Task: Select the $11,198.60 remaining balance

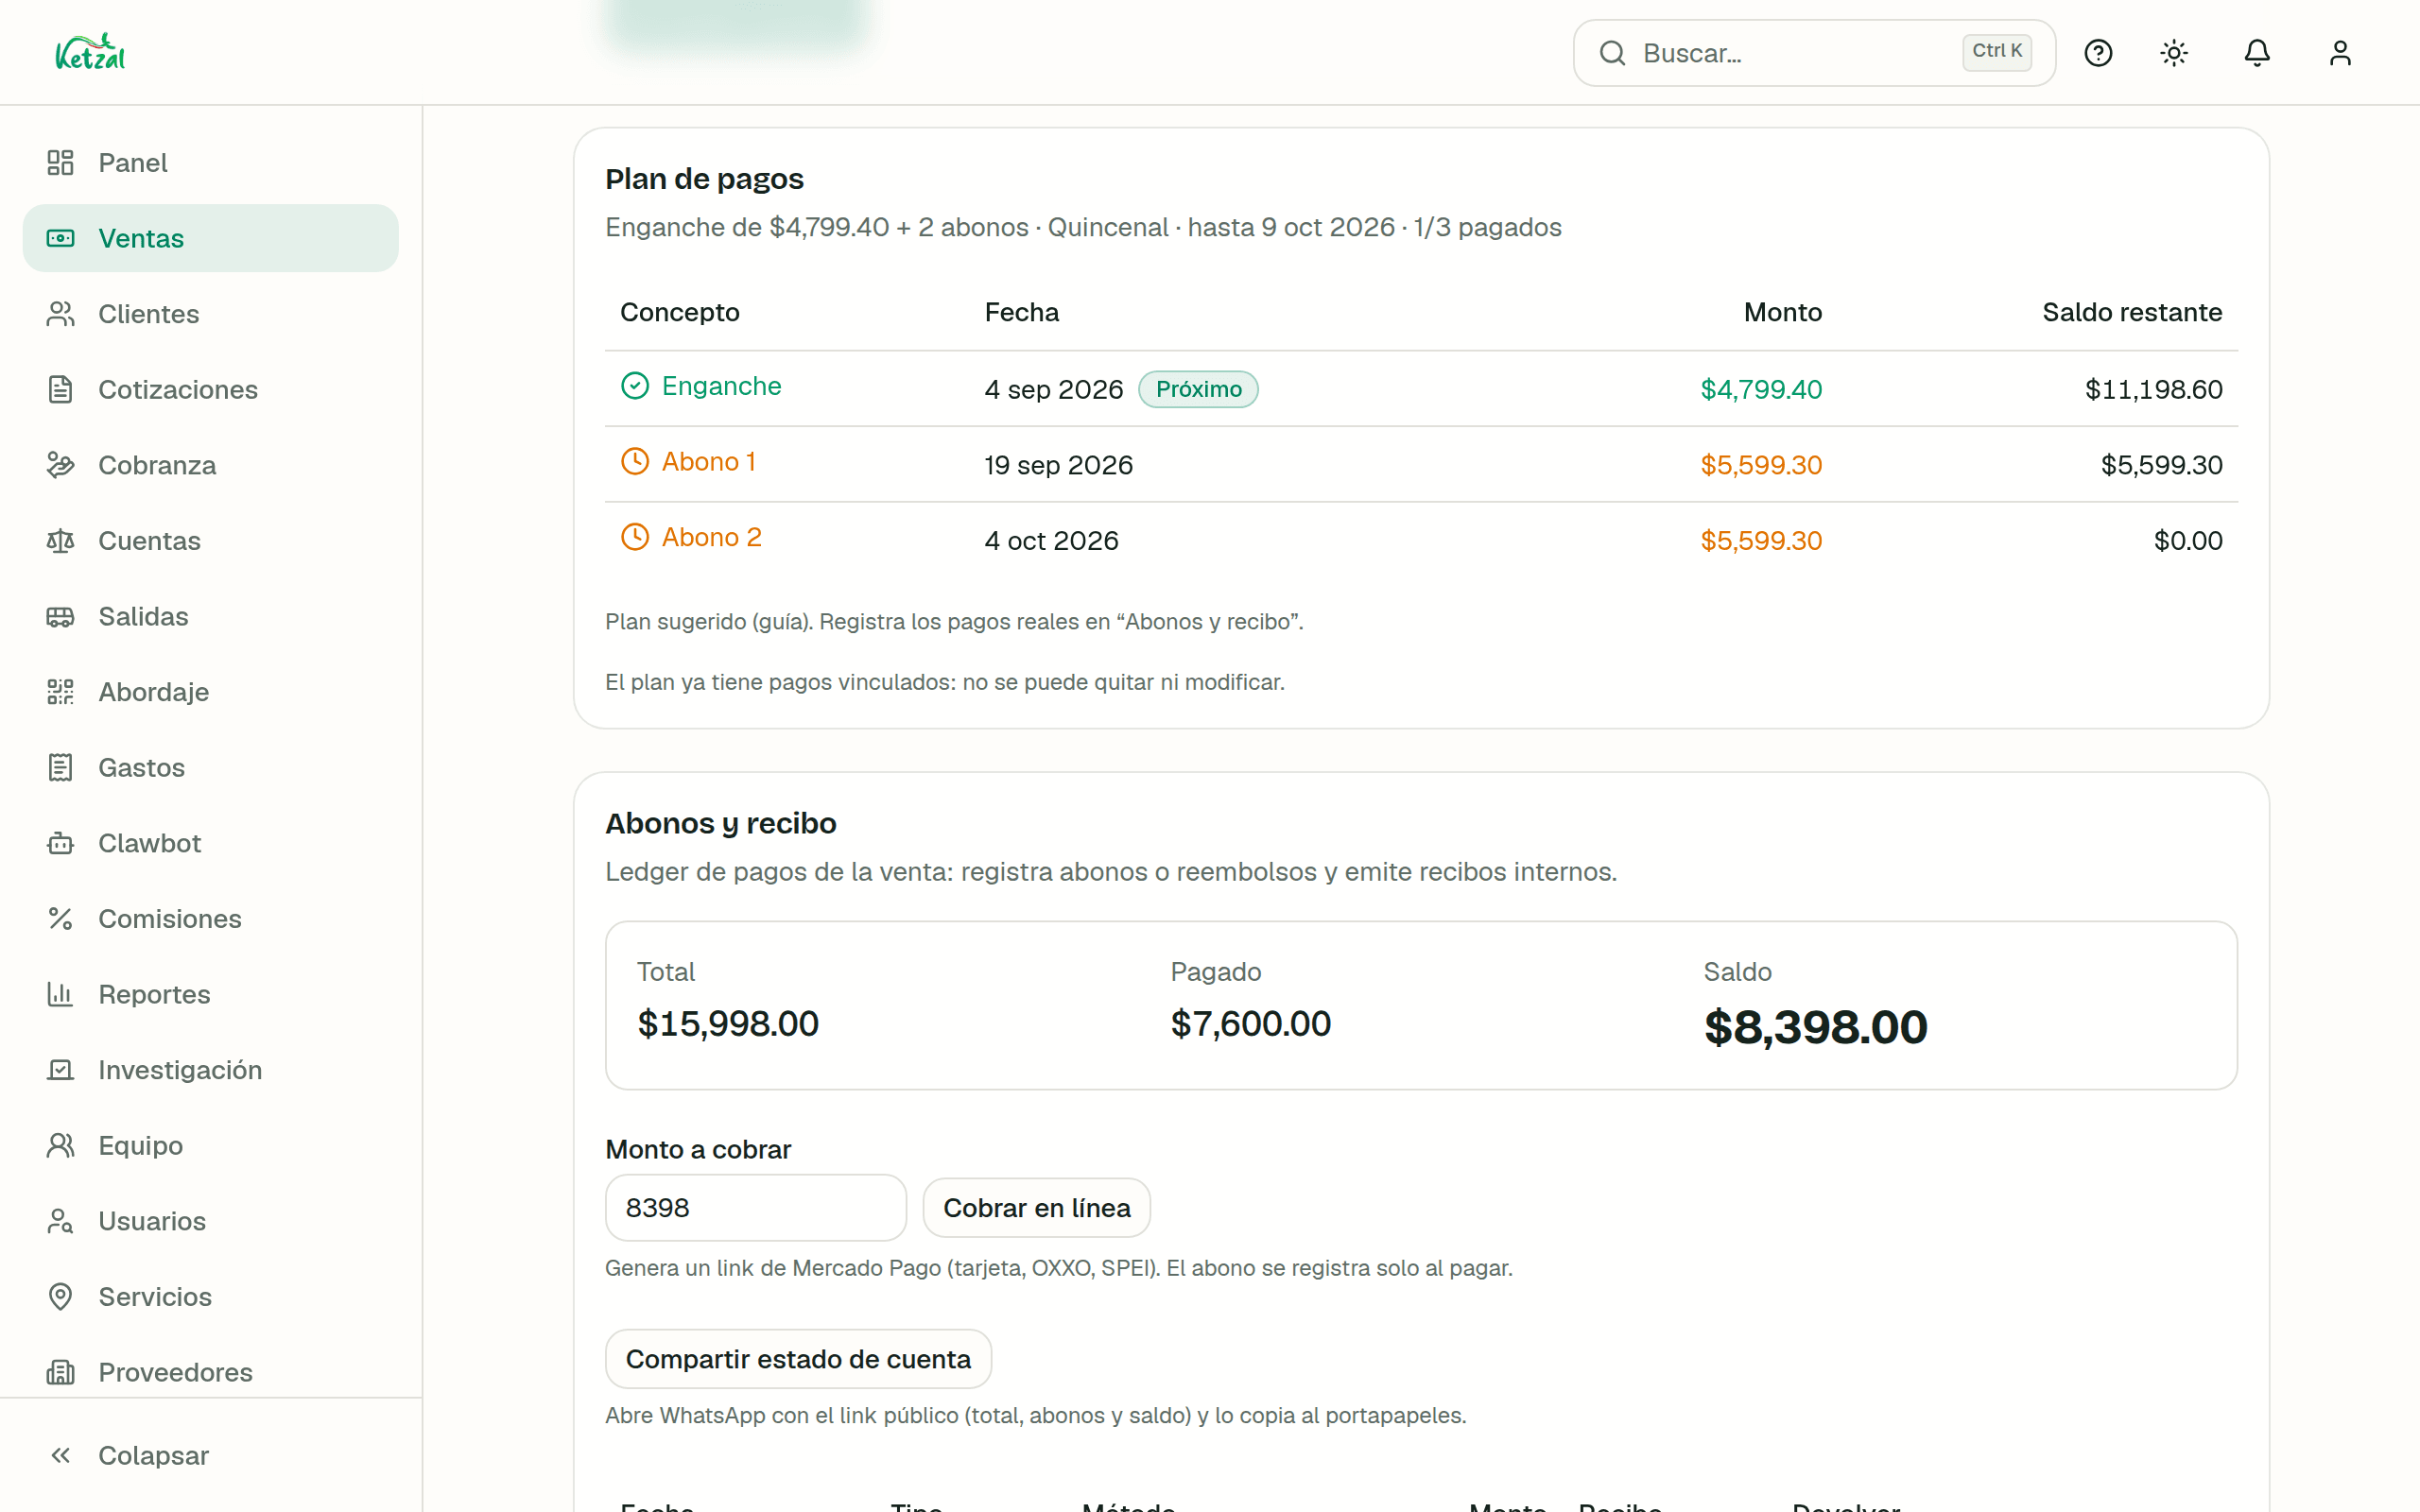Action: coord(2153,390)
